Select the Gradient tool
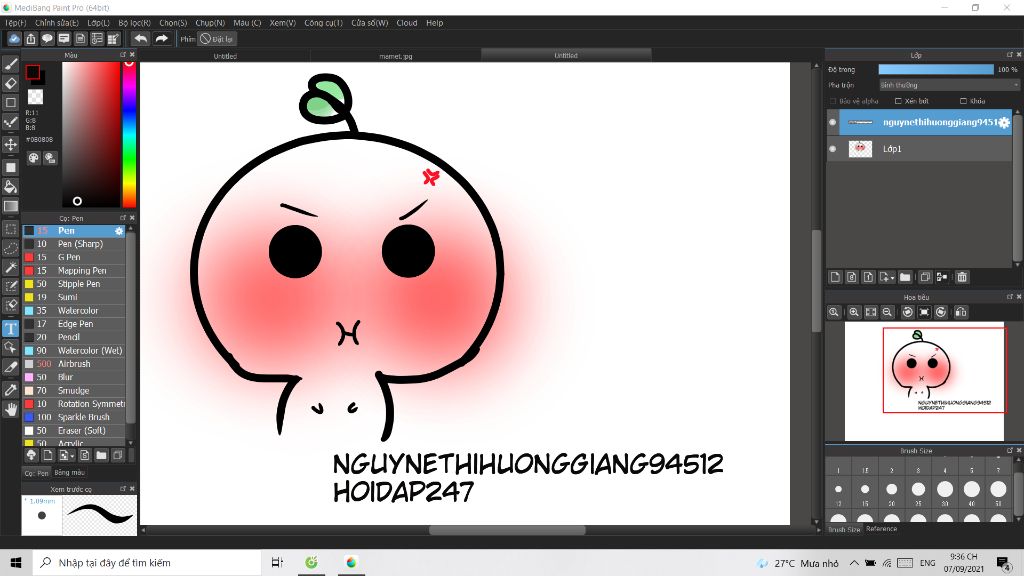The image size is (1024, 576). pos(11,206)
